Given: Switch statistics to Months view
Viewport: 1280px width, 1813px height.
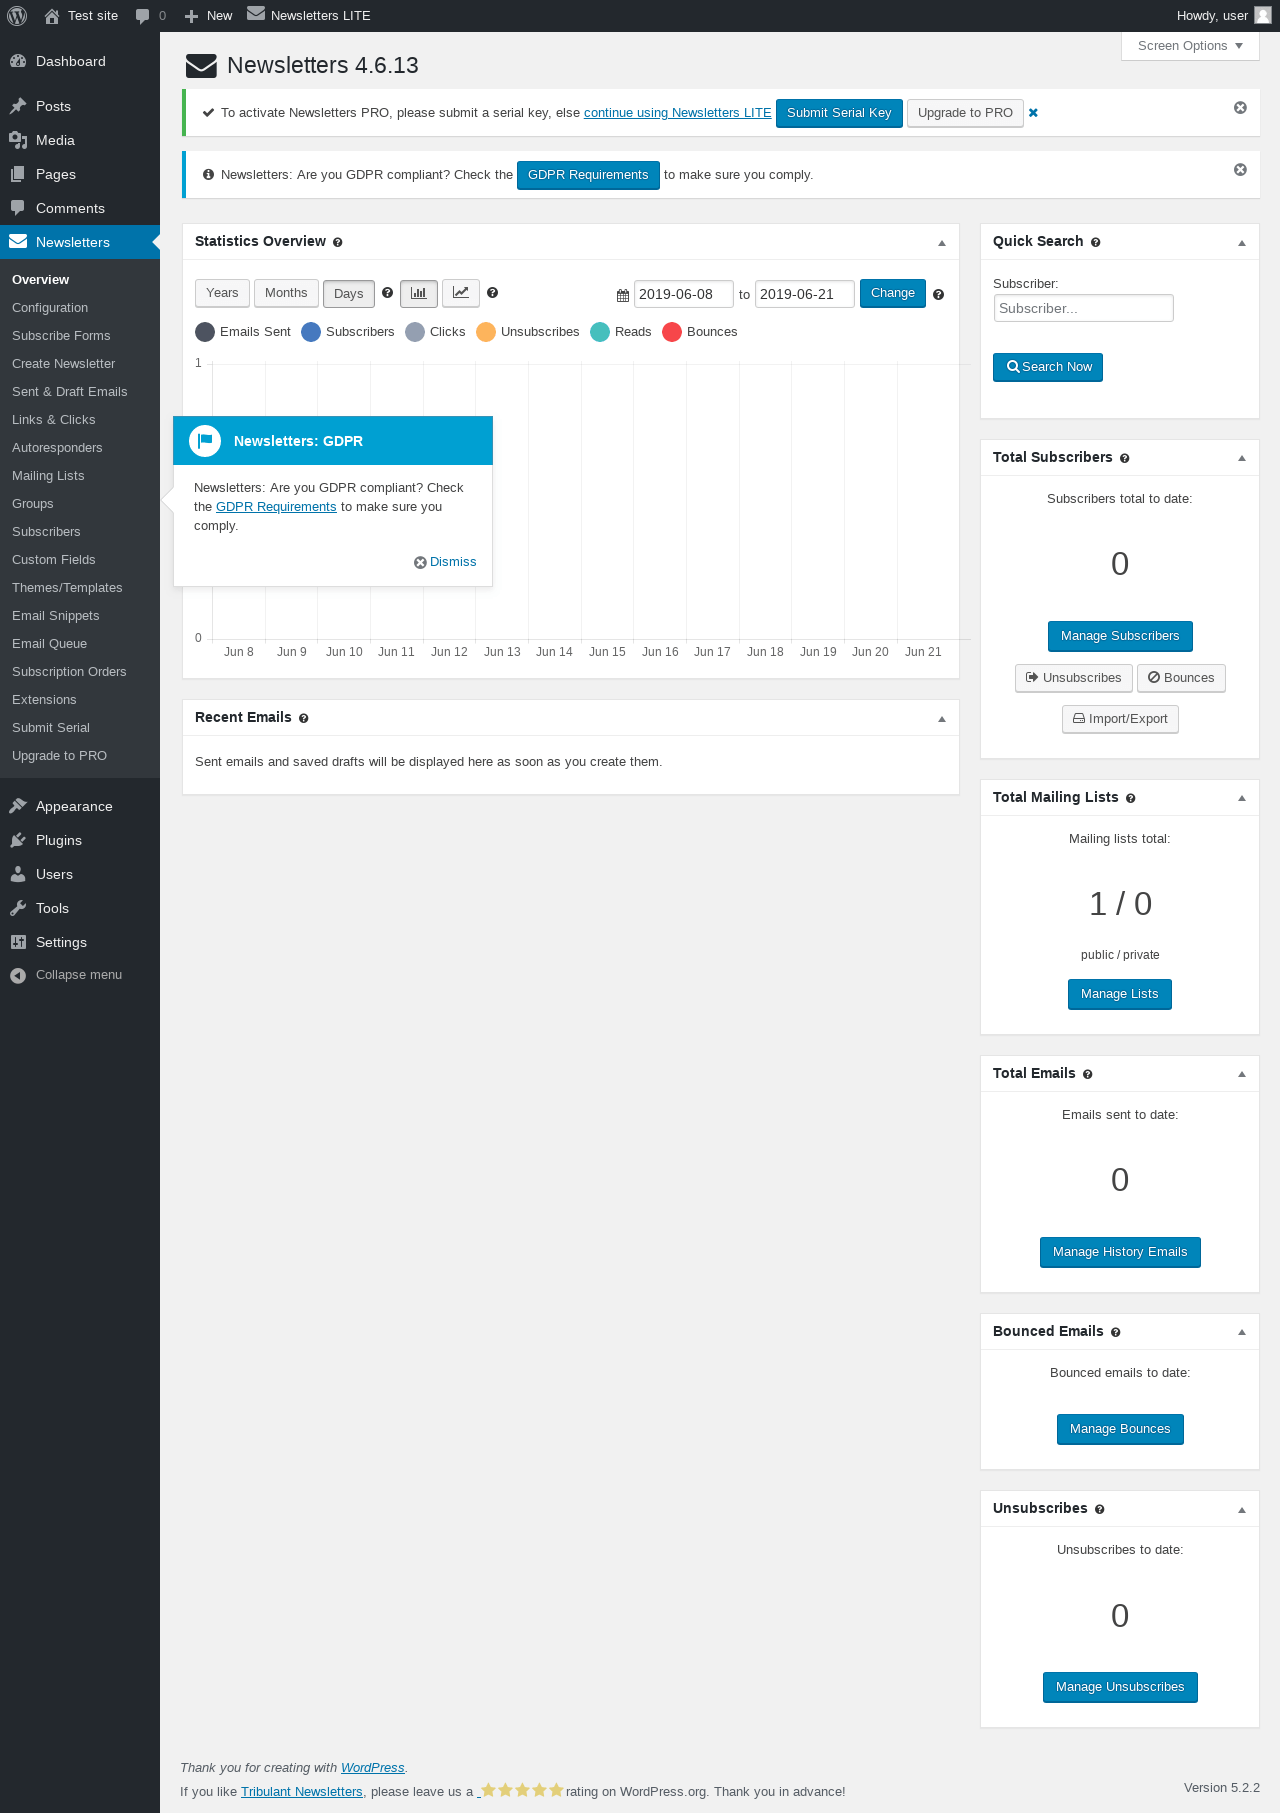Looking at the screenshot, I should click(286, 293).
